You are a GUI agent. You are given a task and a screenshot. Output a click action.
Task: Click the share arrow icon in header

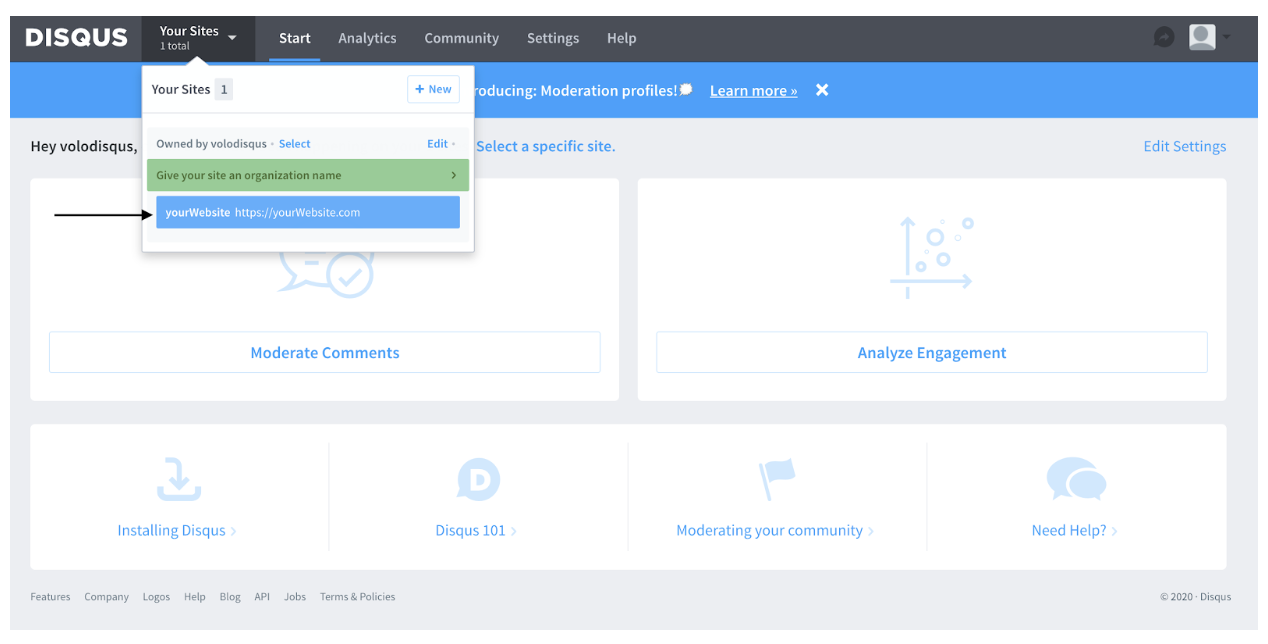(x=1163, y=38)
